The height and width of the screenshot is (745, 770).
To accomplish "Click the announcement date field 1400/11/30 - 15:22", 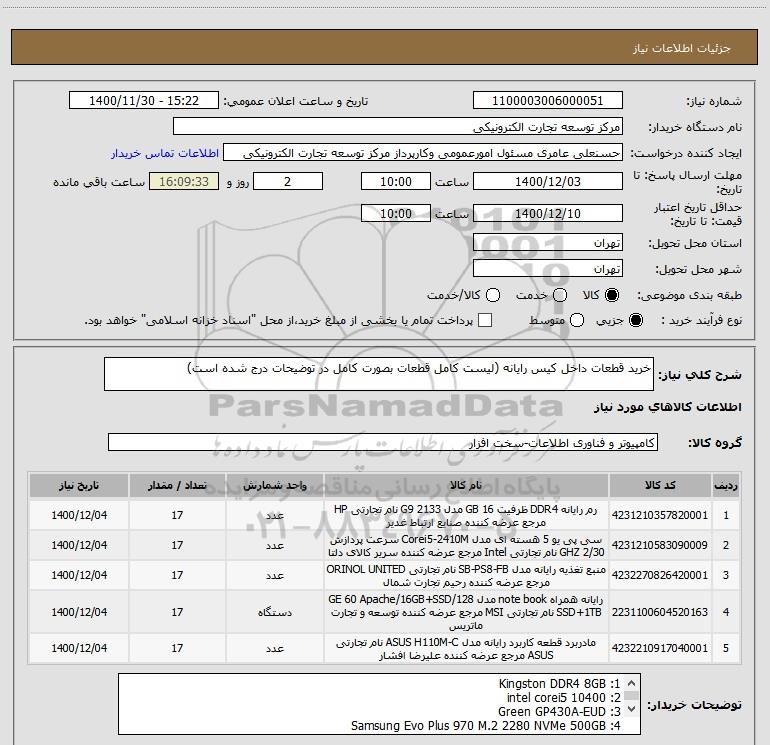I will point(144,101).
